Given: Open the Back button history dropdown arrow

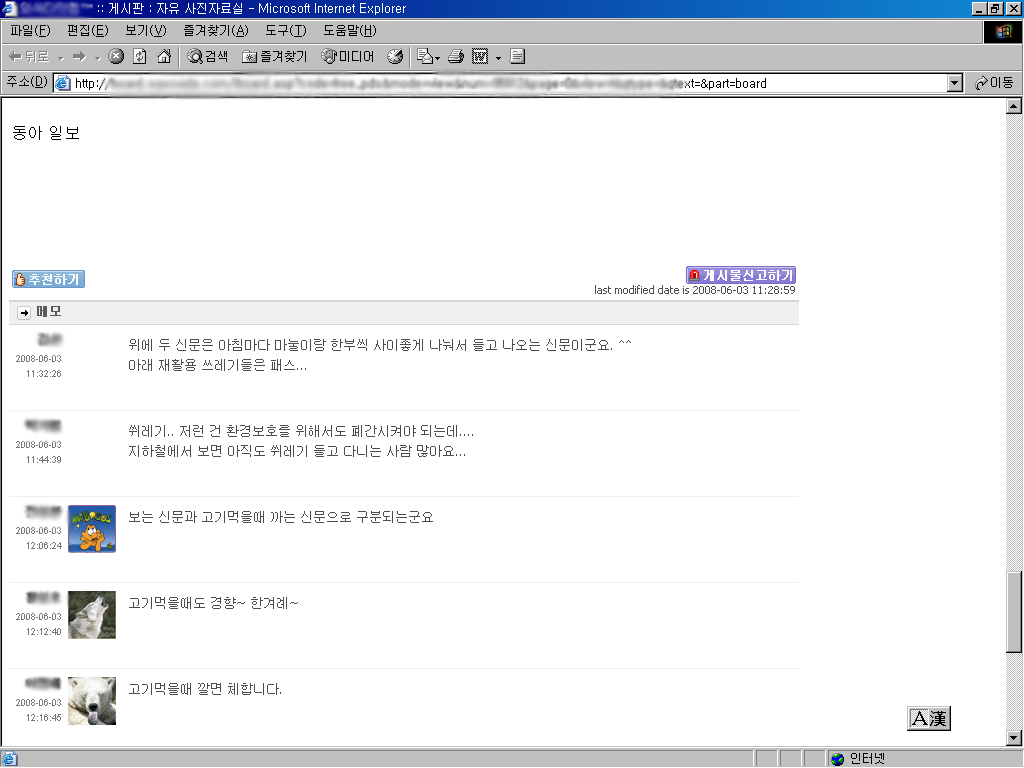Looking at the screenshot, I should pos(60,58).
